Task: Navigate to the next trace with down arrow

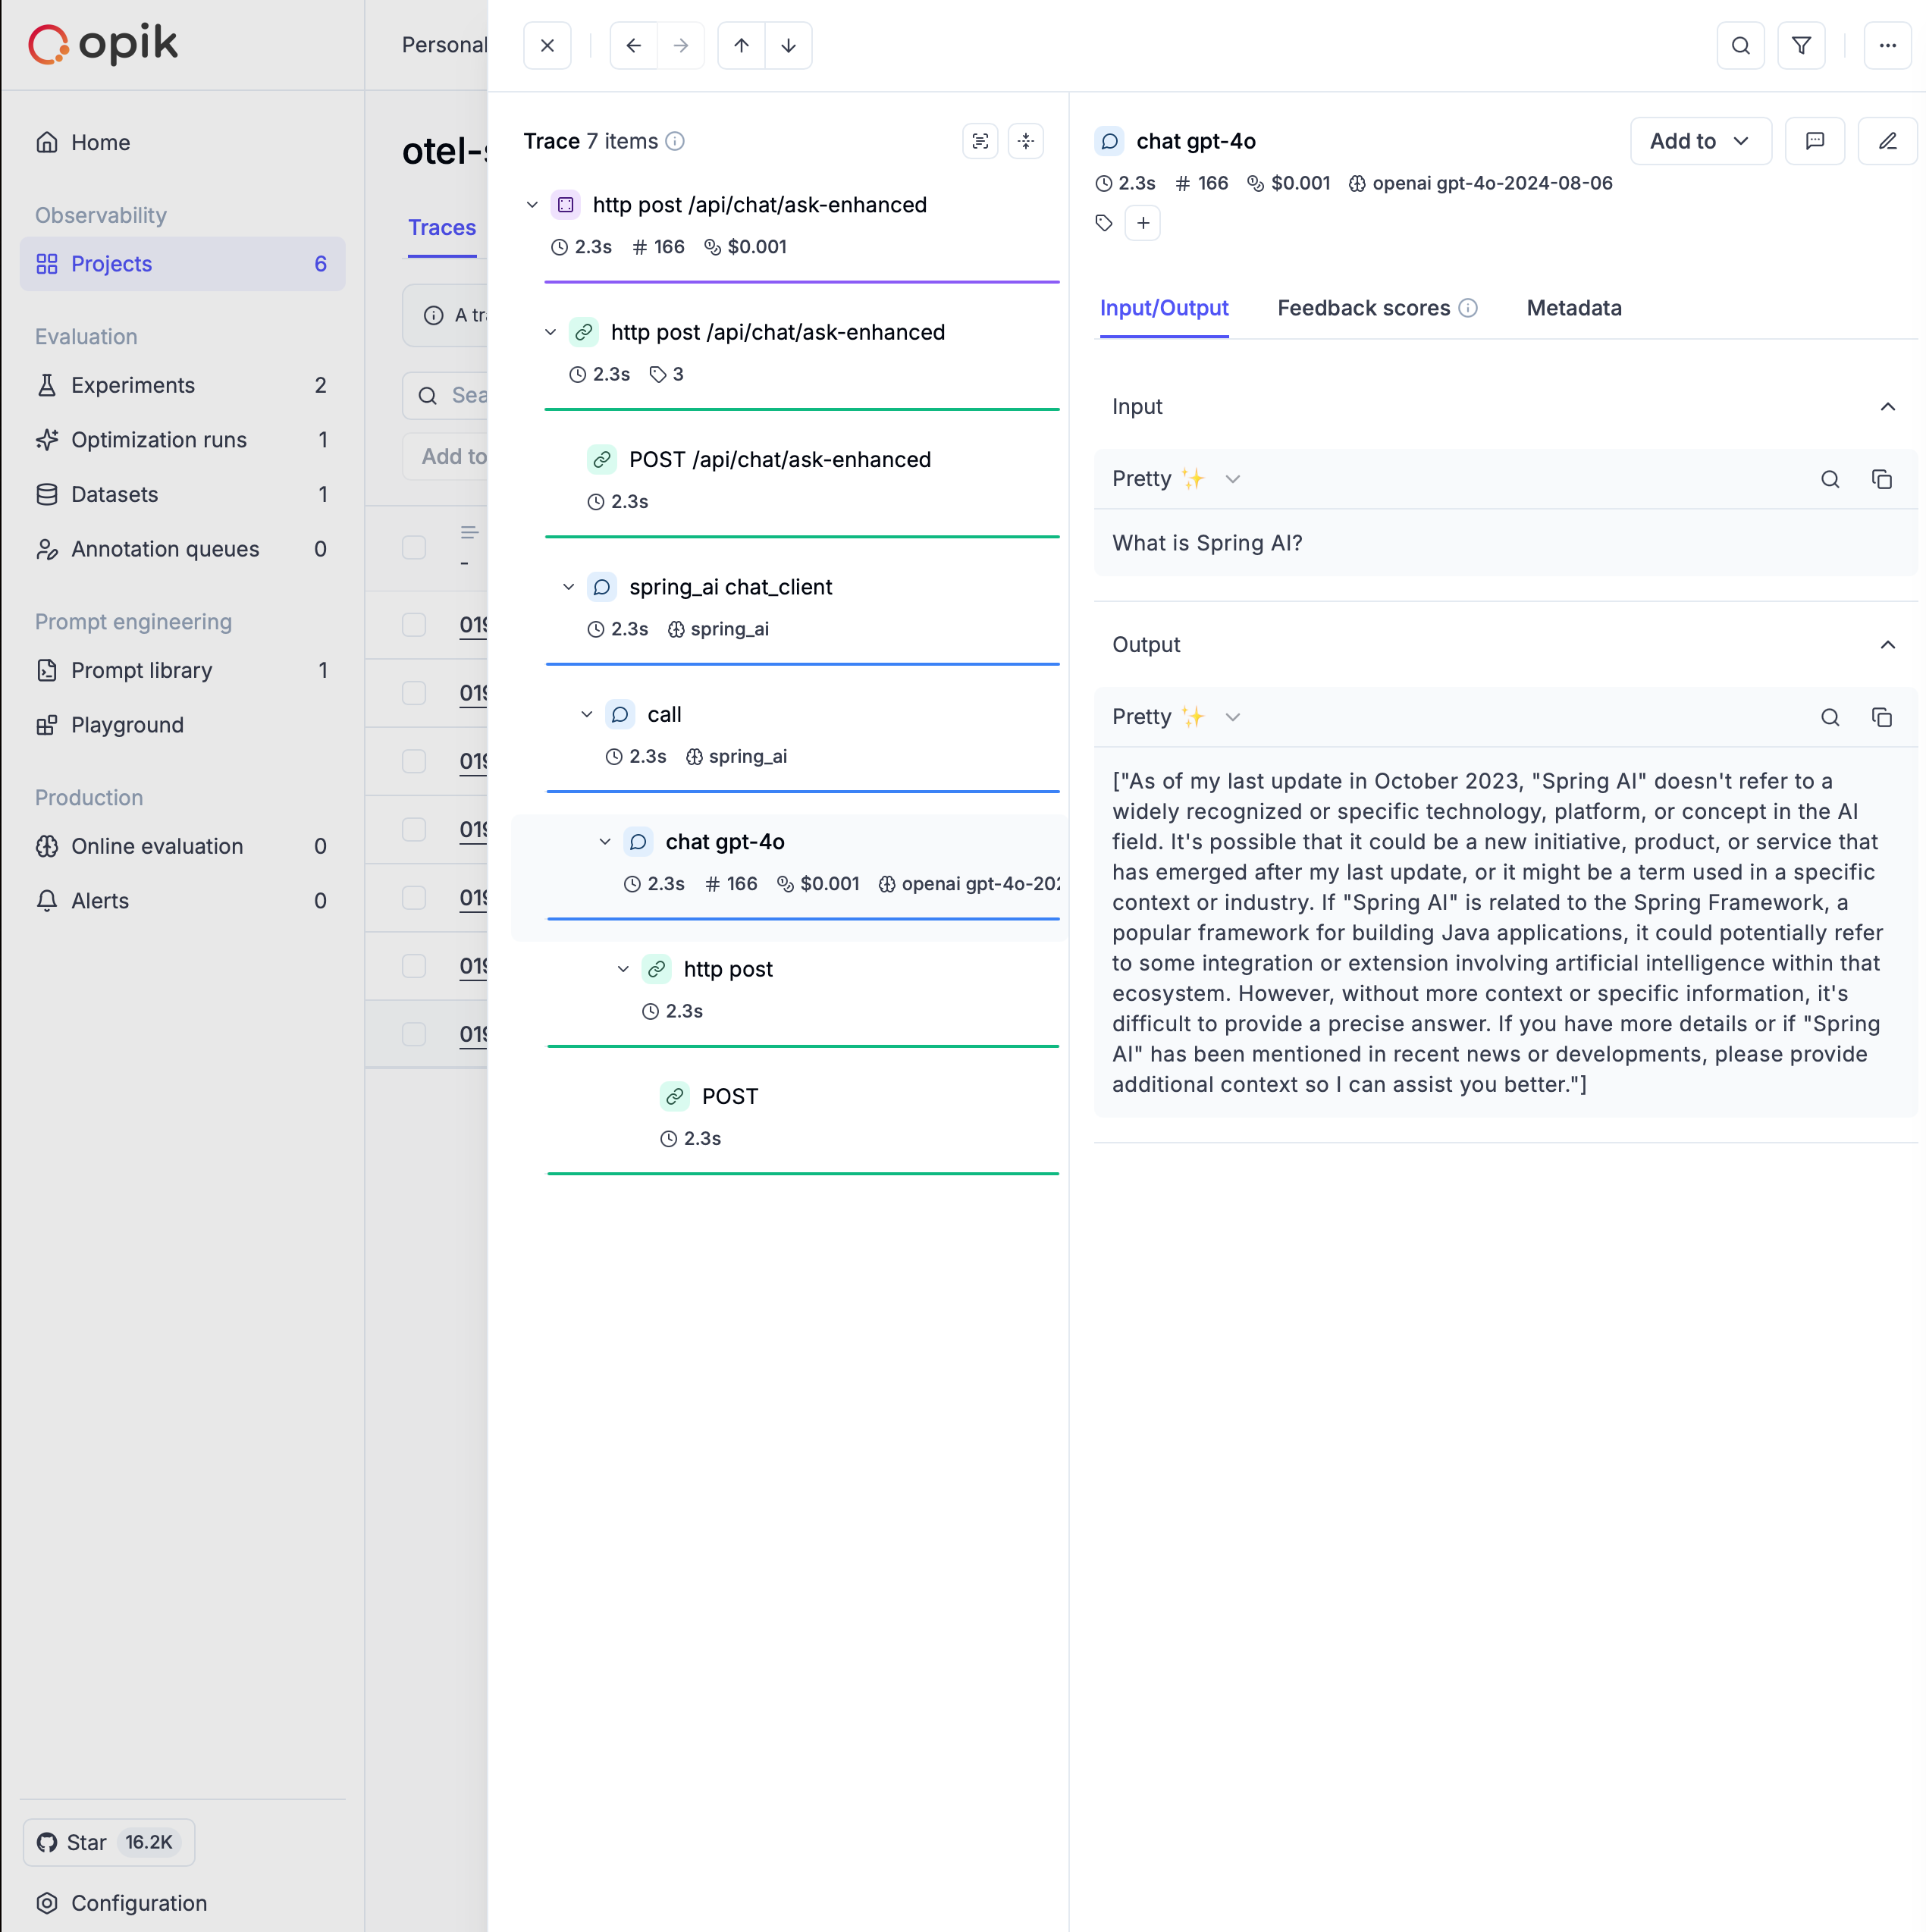Action: click(789, 45)
